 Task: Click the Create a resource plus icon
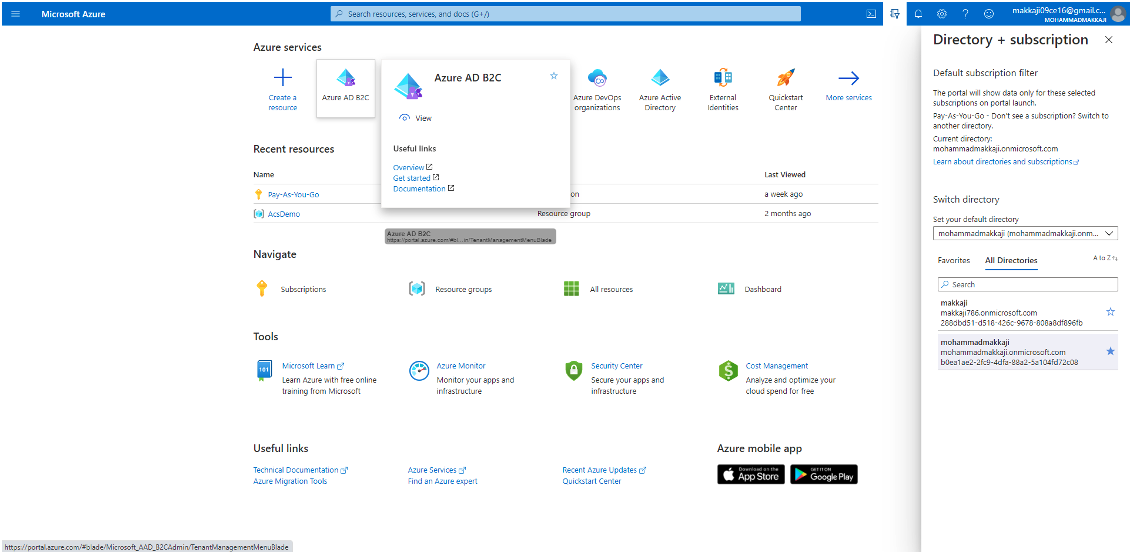[283, 79]
